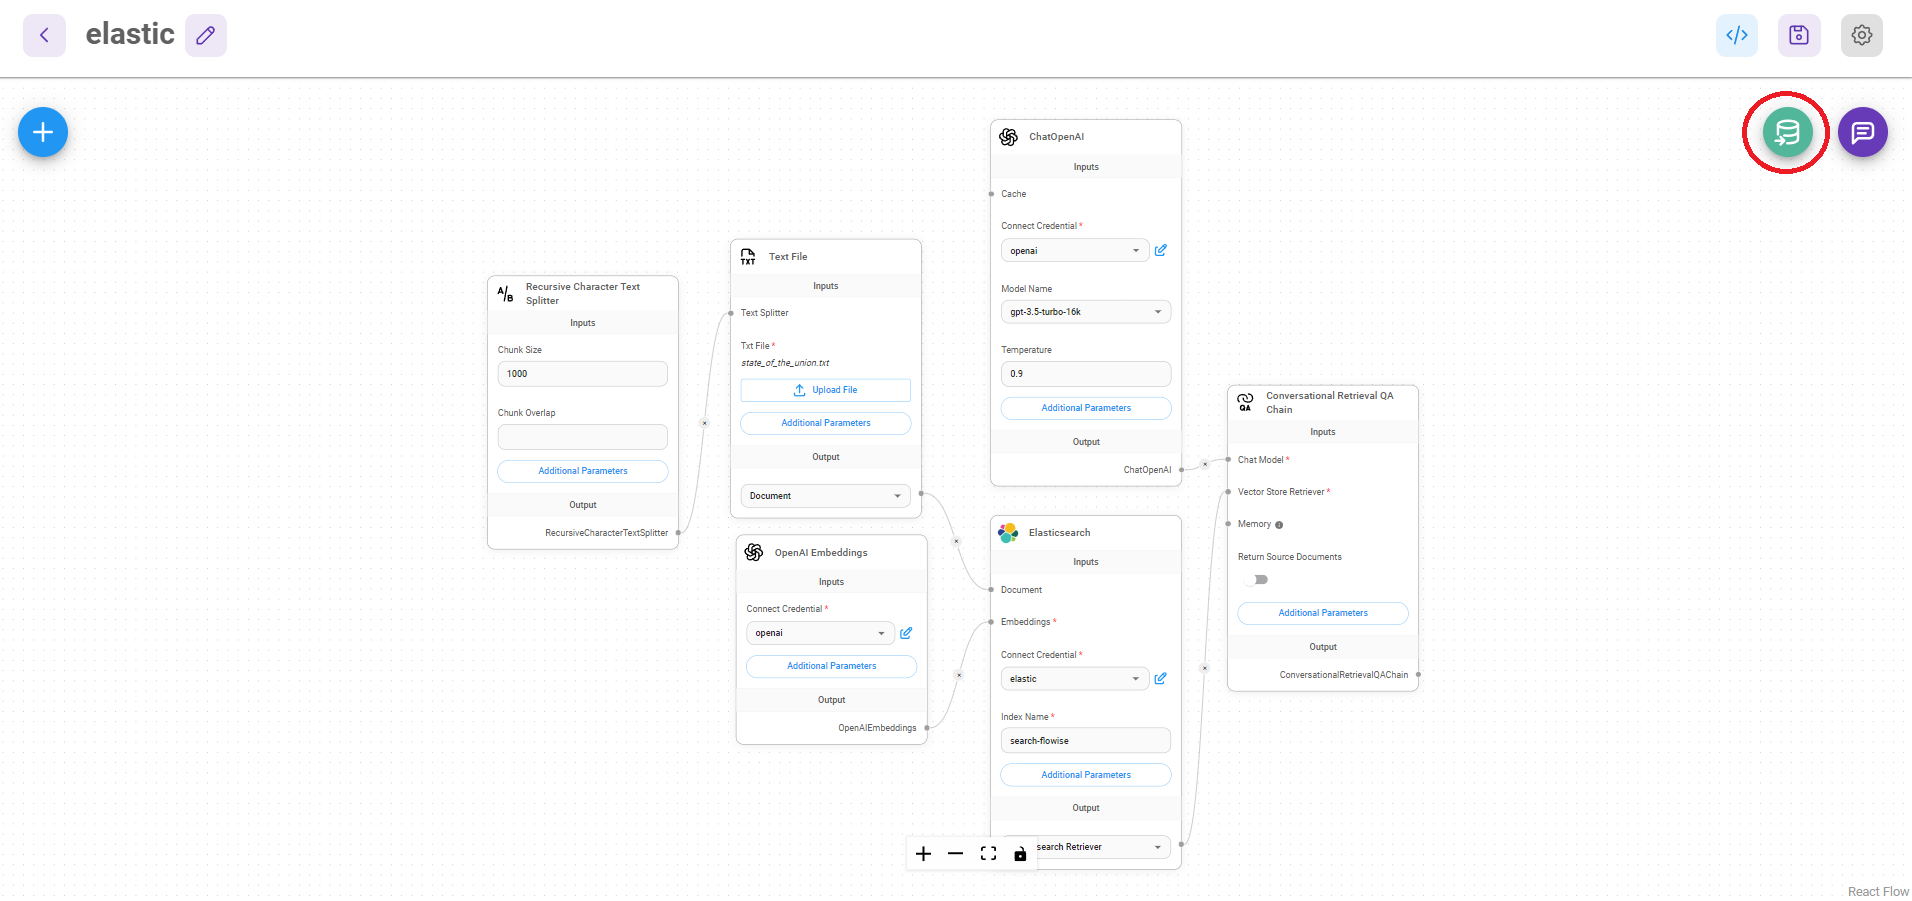This screenshot has height=901, width=1912.
Task: Open ChatOpenAI Additional Parameters
Action: tap(1085, 408)
